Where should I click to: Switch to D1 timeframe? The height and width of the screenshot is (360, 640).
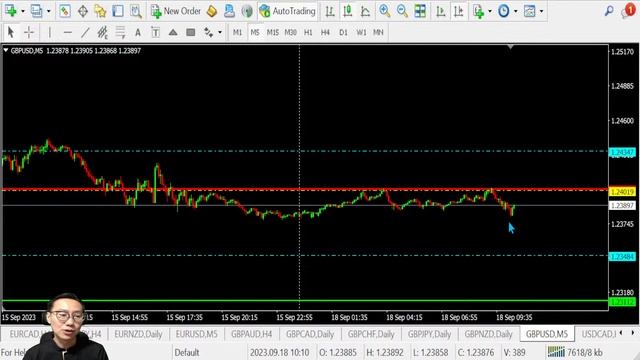(343, 32)
